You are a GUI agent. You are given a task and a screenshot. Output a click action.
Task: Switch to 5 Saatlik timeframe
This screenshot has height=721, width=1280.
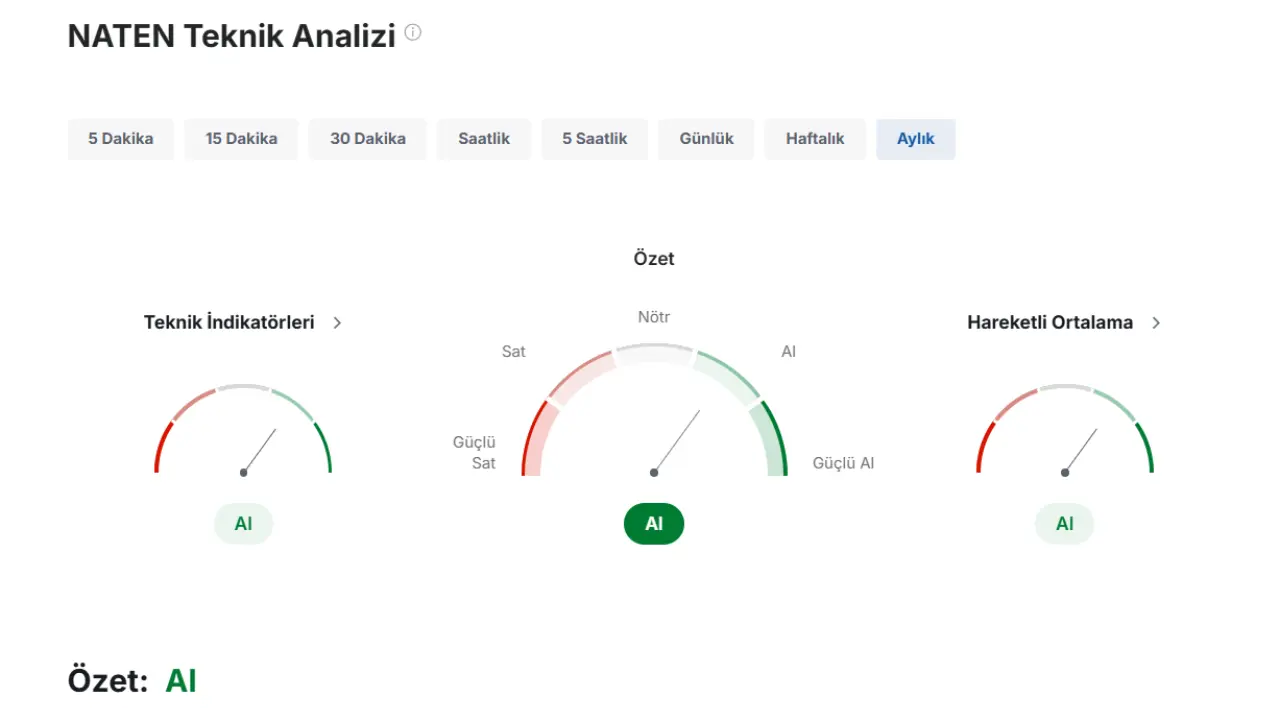point(595,139)
